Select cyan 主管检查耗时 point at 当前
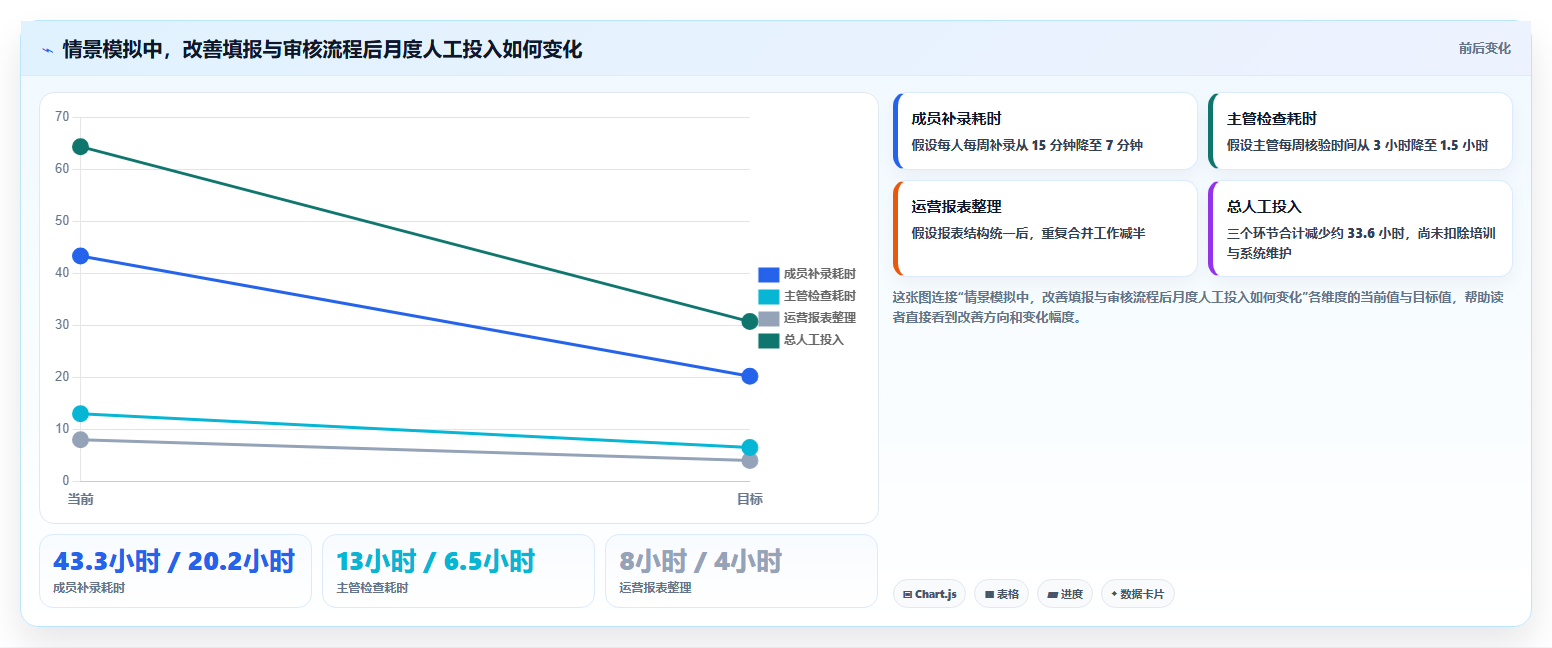 coord(81,414)
